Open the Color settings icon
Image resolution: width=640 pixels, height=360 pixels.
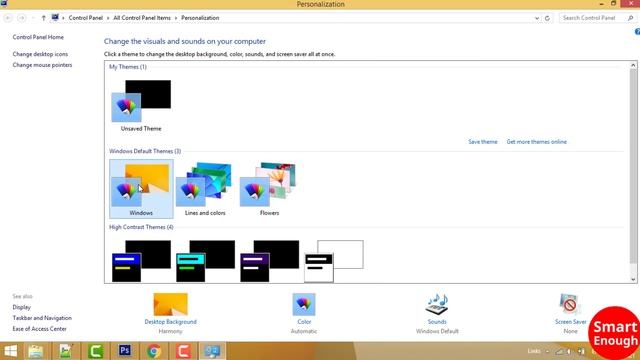304,304
